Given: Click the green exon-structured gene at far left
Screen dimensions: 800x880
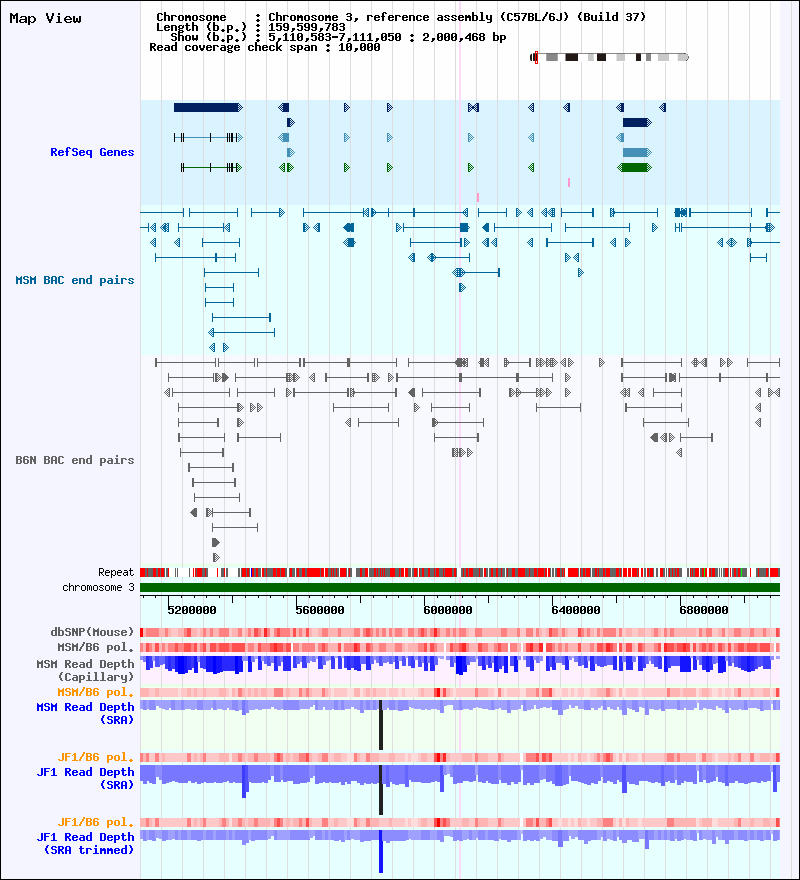Looking at the screenshot, I should coord(211,167).
